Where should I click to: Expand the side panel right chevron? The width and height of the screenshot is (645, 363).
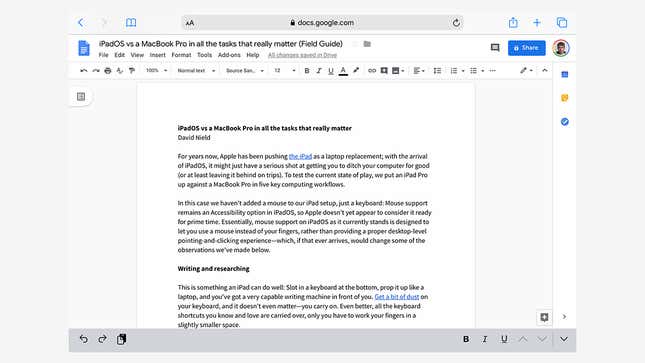[564, 316]
